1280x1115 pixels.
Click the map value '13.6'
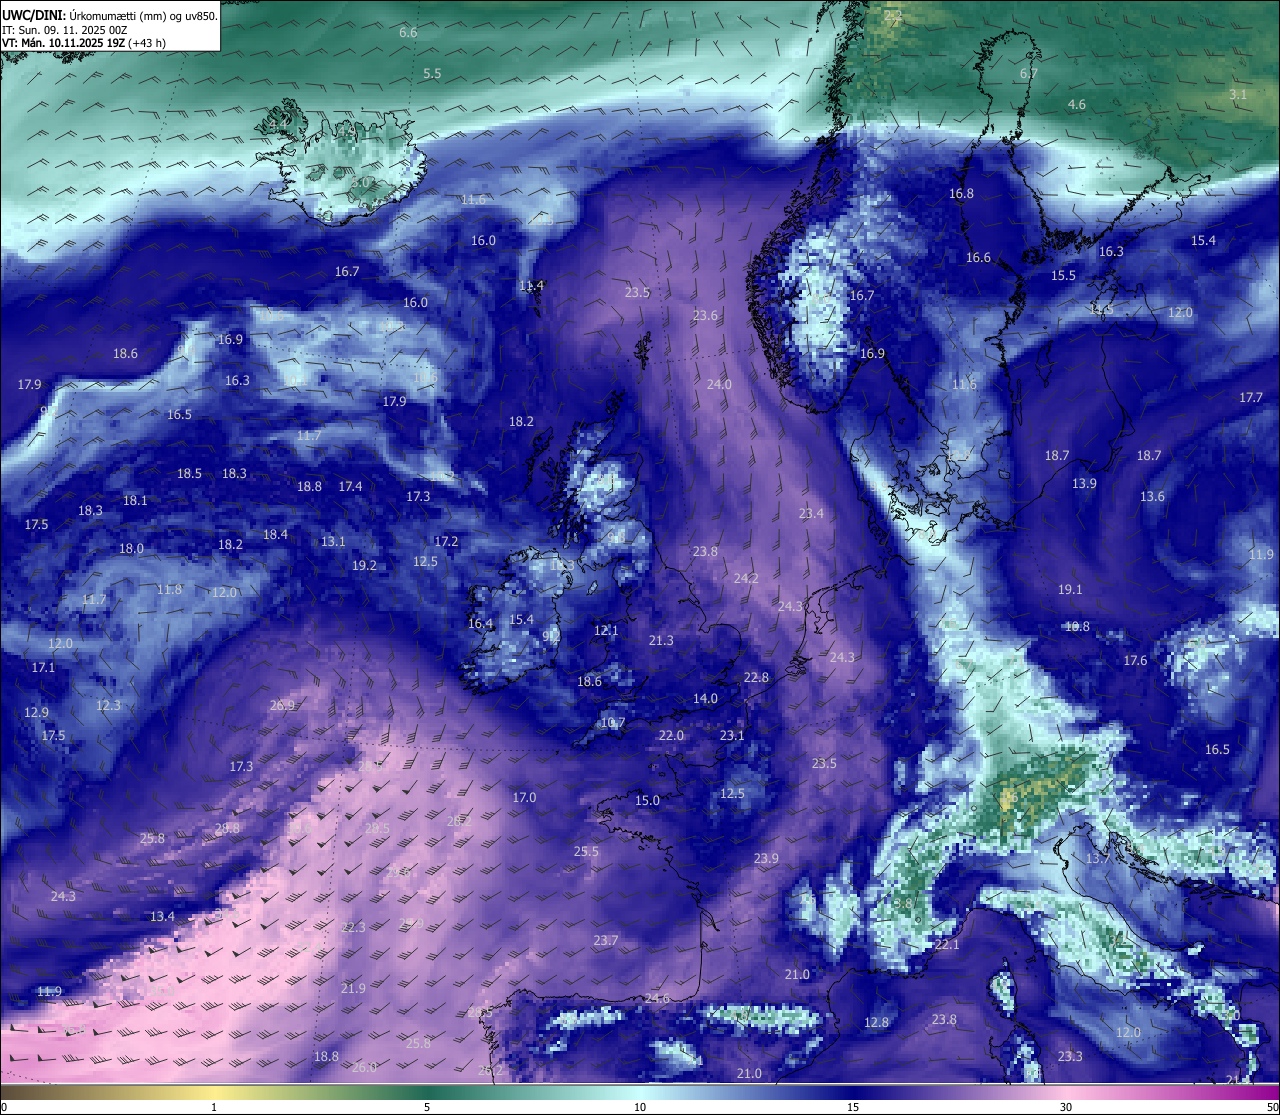pyautogui.click(x=1152, y=497)
